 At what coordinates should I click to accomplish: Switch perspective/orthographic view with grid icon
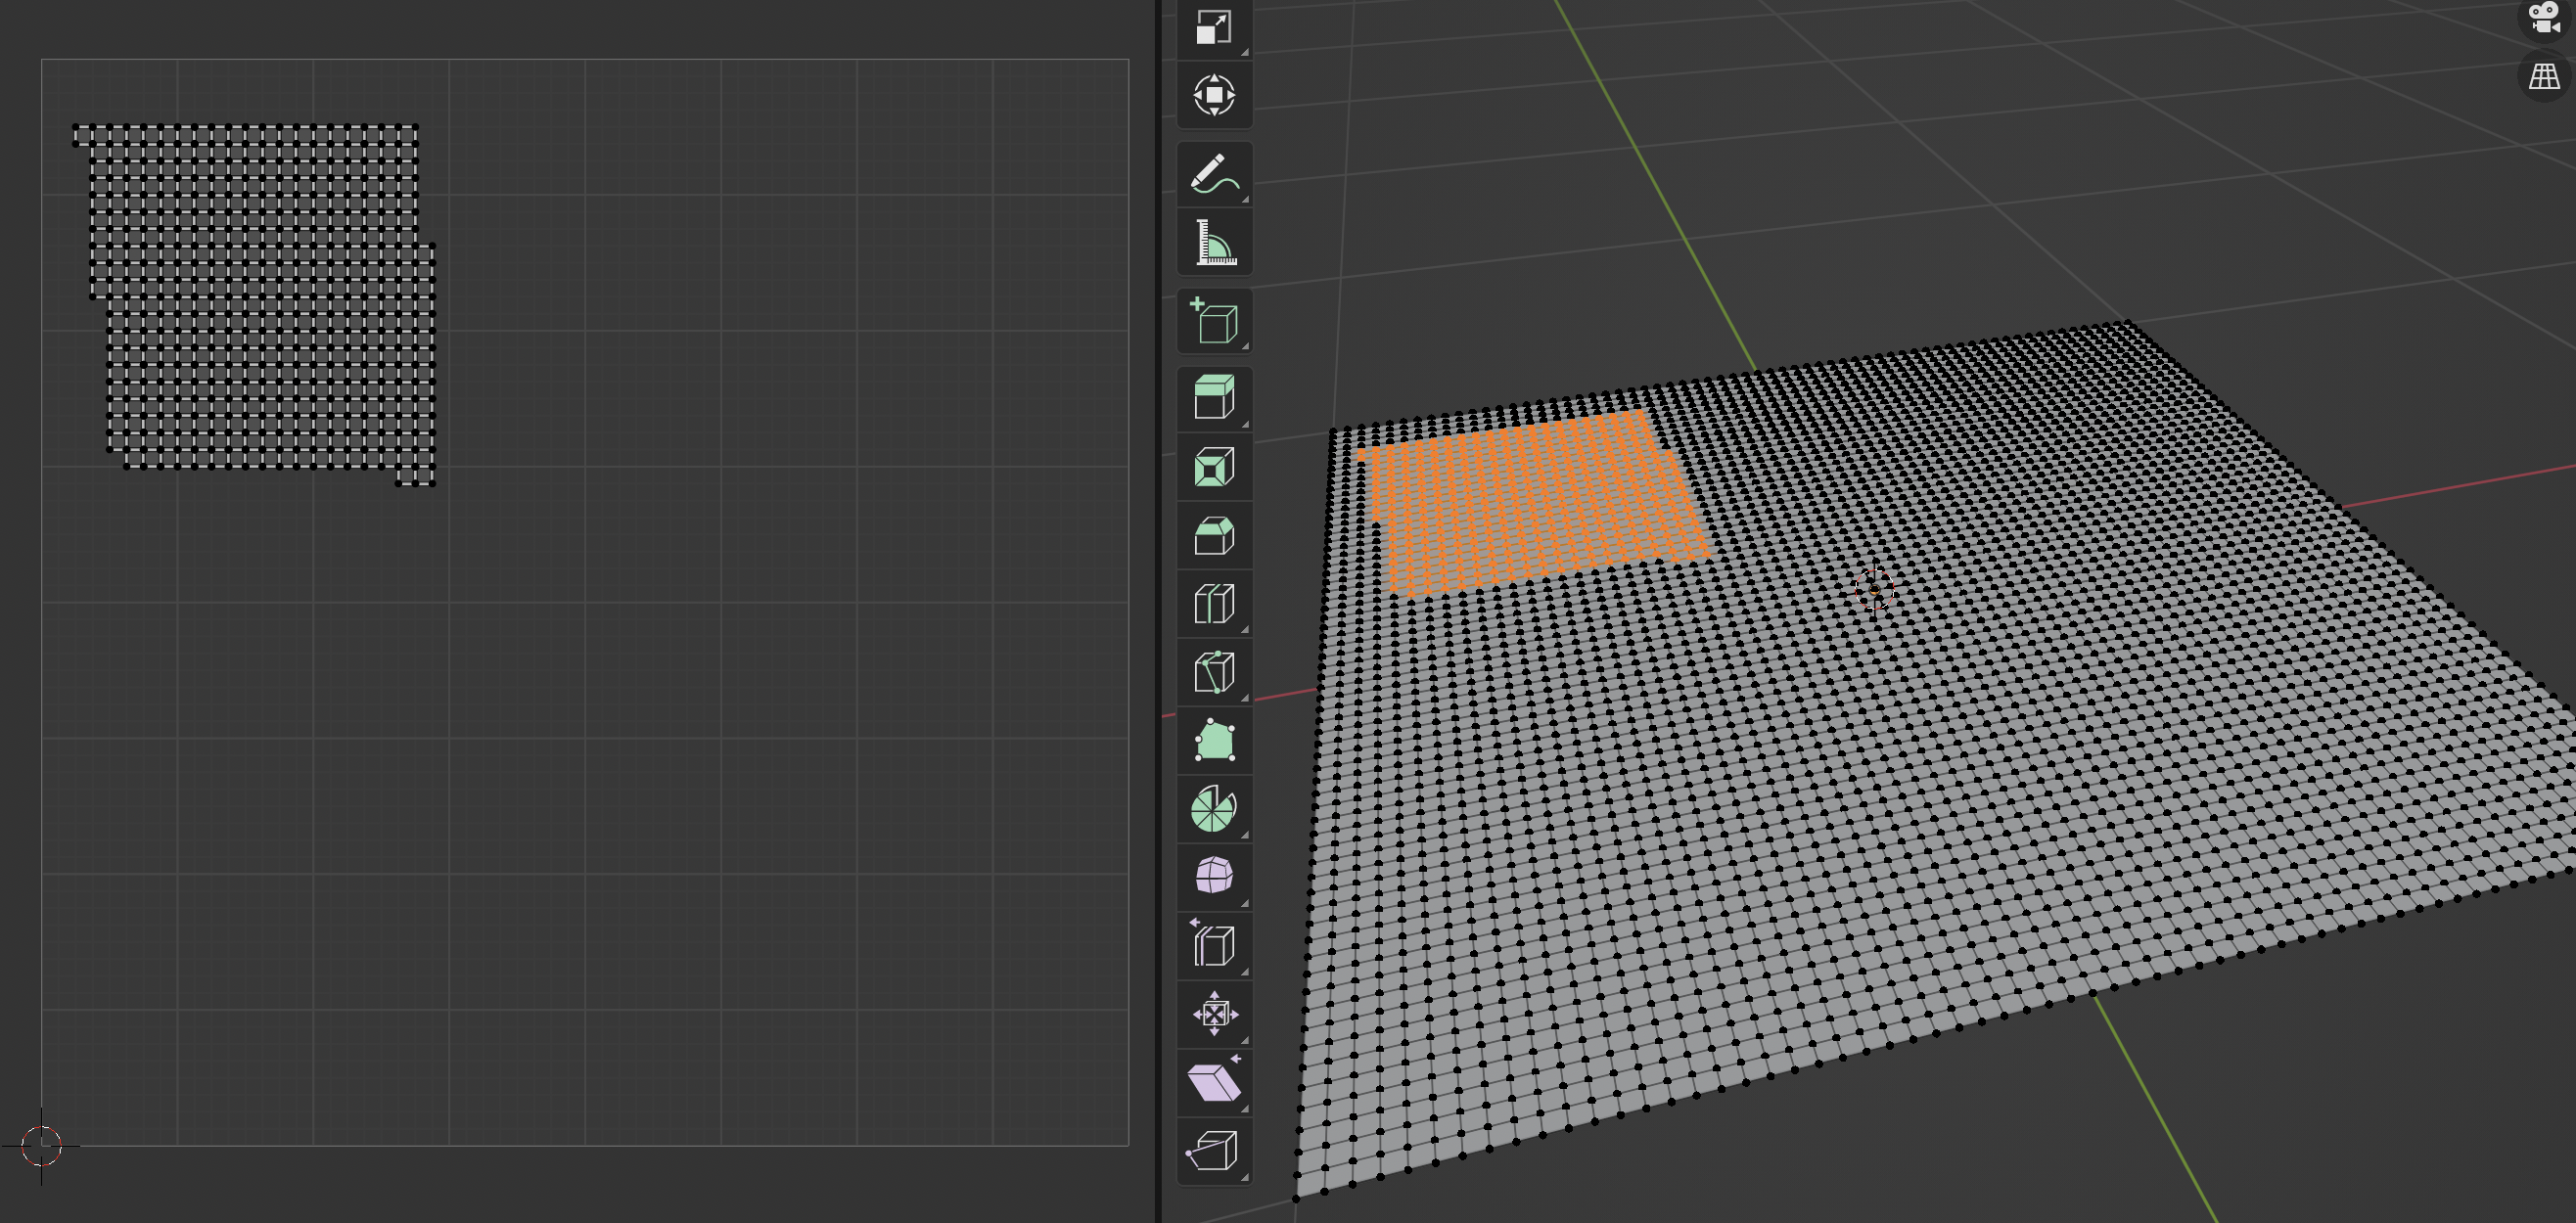pos(2543,76)
